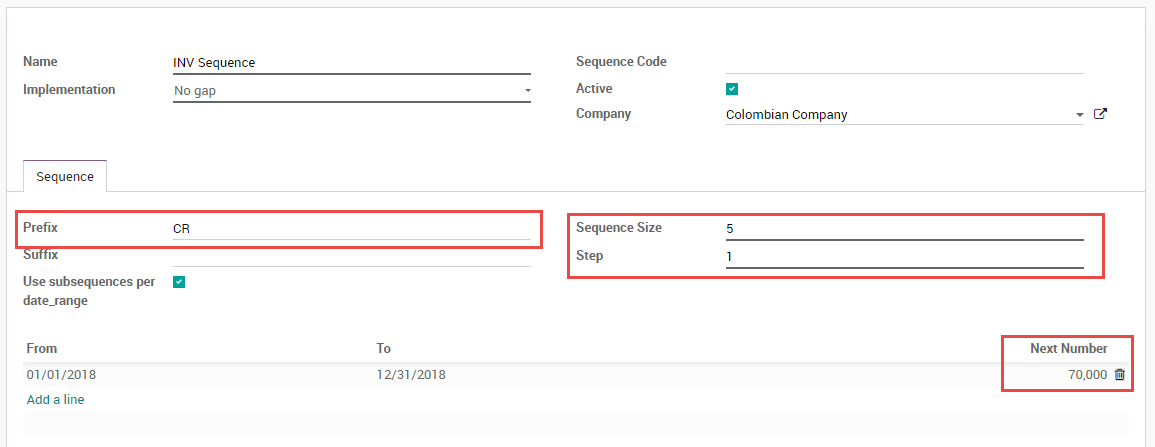Image resolution: width=1155 pixels, height=447 pixels.
Task: Delete the date range line with trash icon
Action: 1119,375
